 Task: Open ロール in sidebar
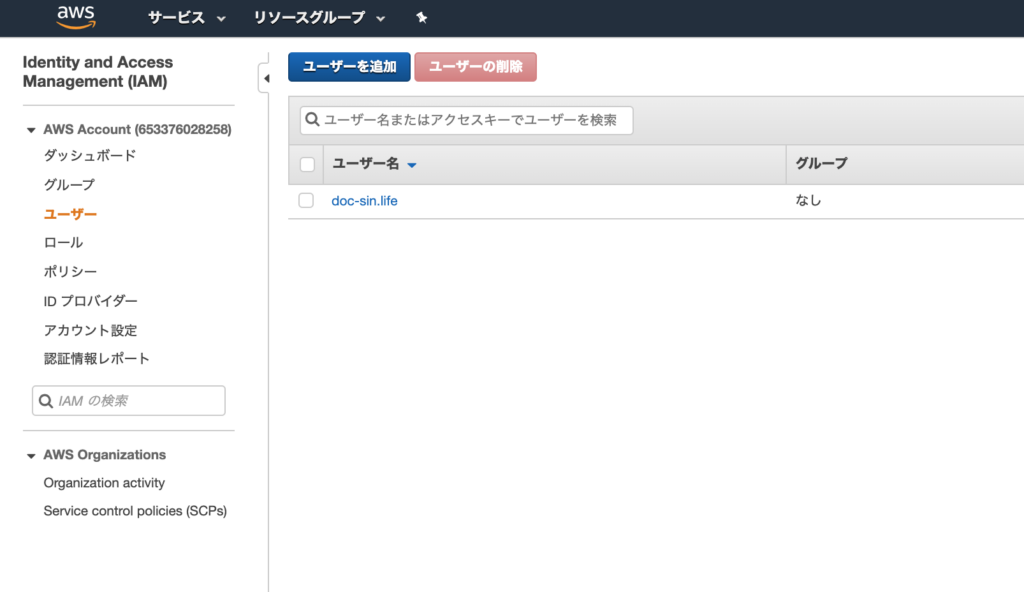63,242
